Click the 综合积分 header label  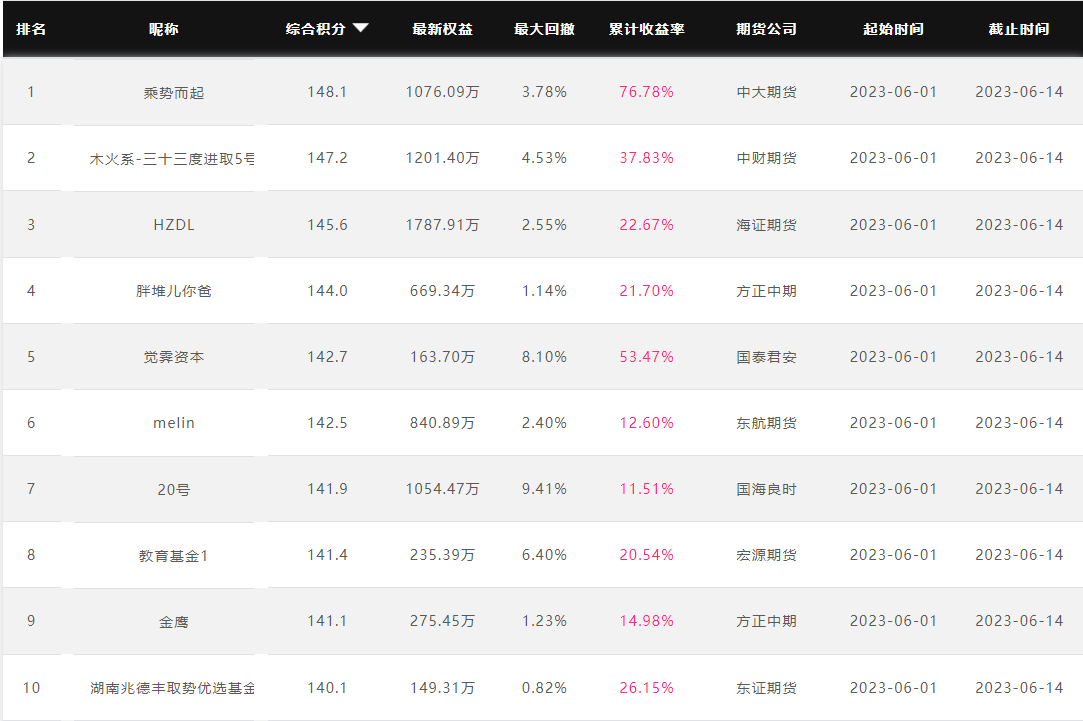[316, 29]
